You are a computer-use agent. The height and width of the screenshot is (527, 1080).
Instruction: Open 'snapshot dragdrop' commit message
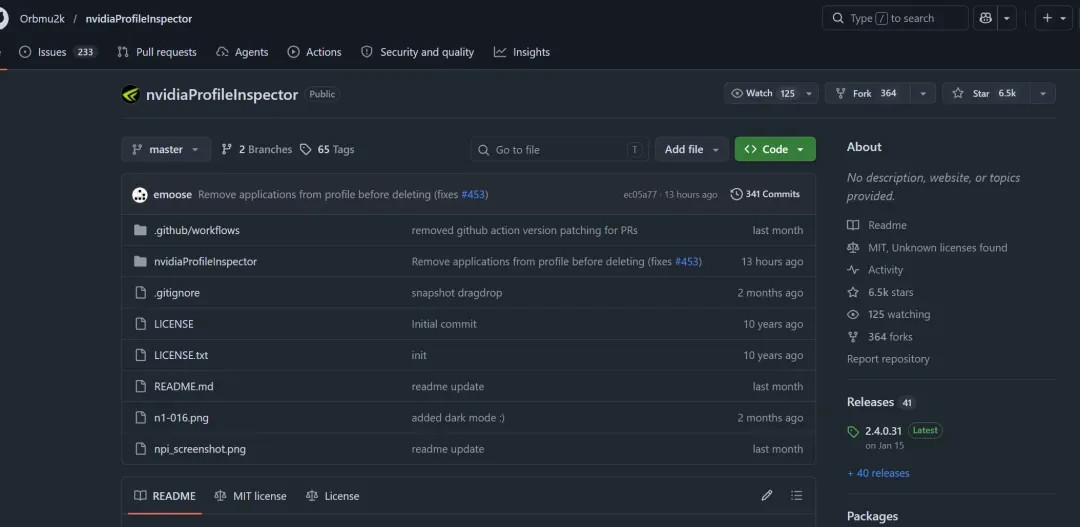tap(457, 293)
